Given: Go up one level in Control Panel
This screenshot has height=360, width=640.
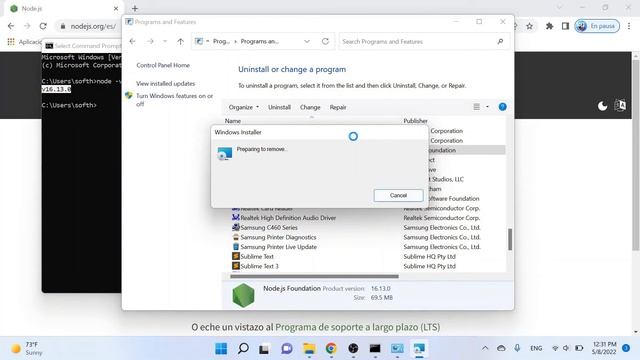Looking at the screenshot, I should pos(180,42).
